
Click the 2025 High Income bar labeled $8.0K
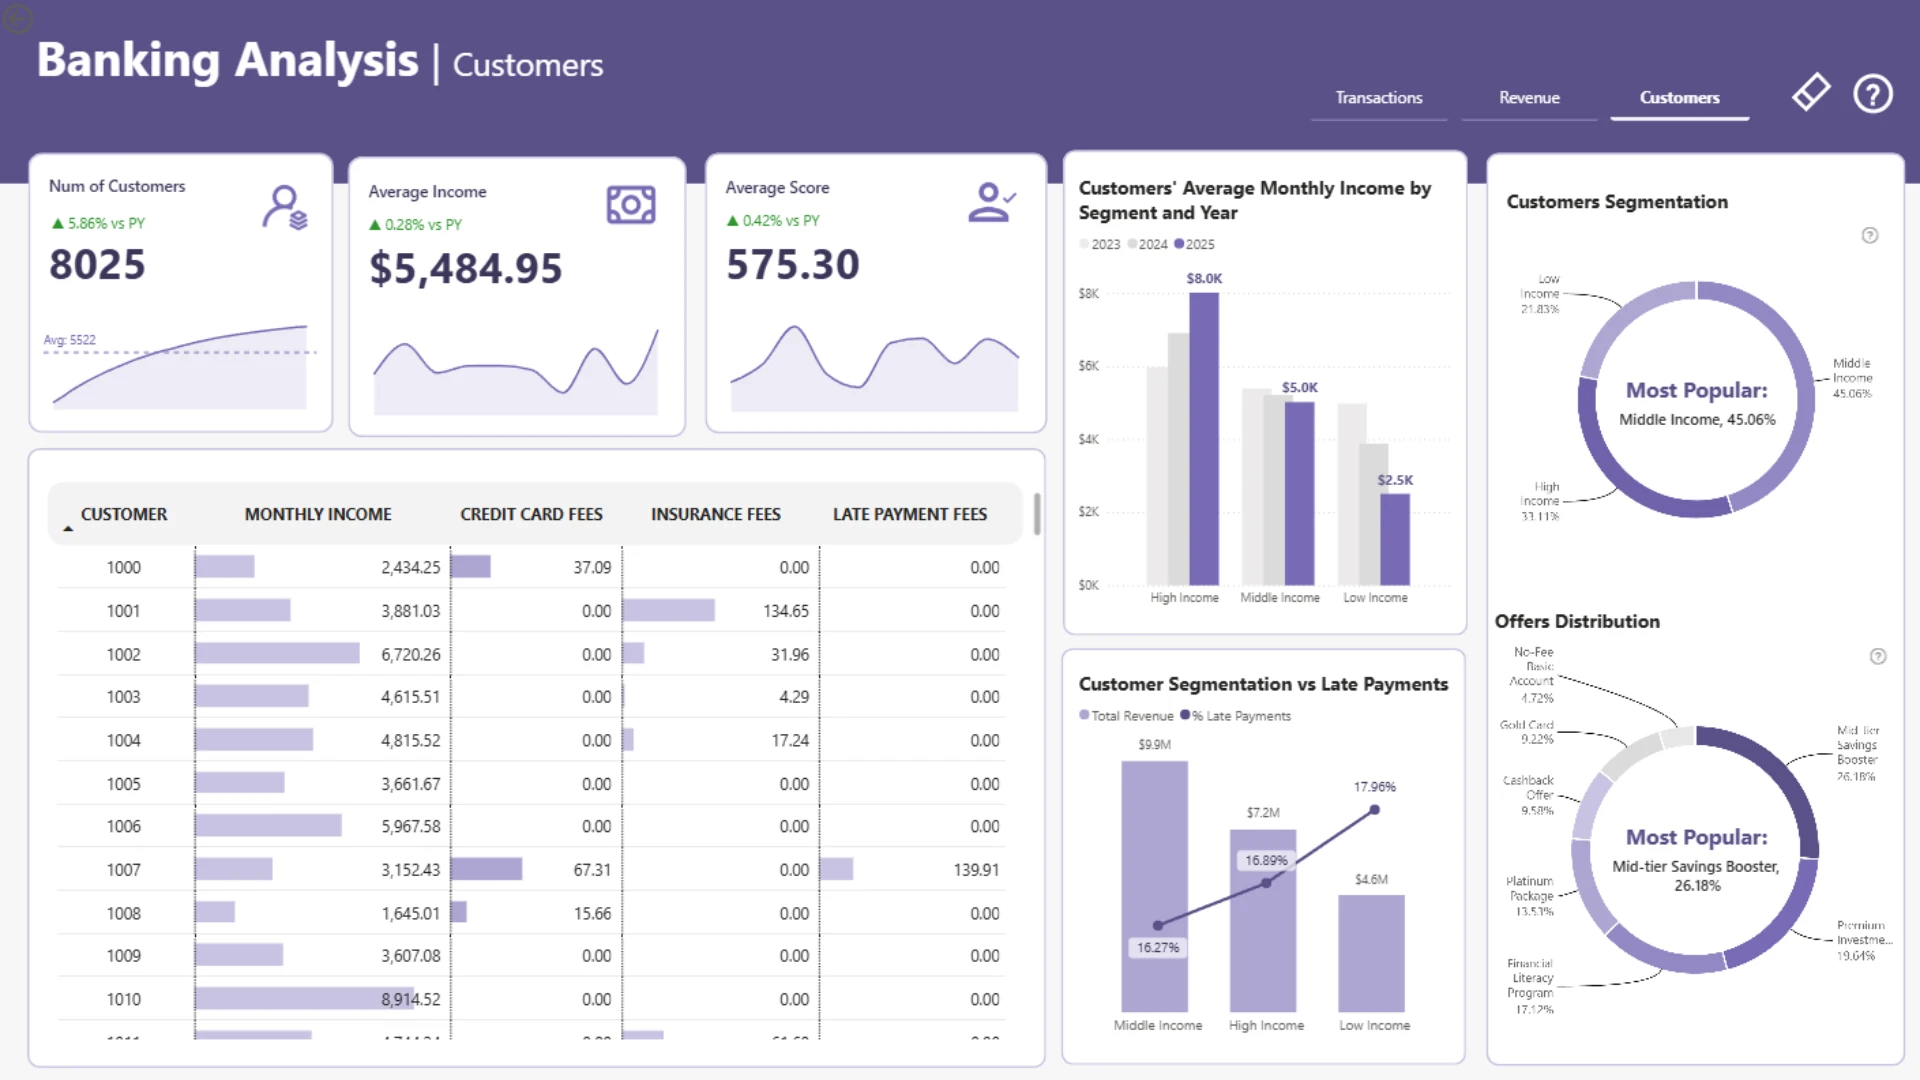point(1204,439)
